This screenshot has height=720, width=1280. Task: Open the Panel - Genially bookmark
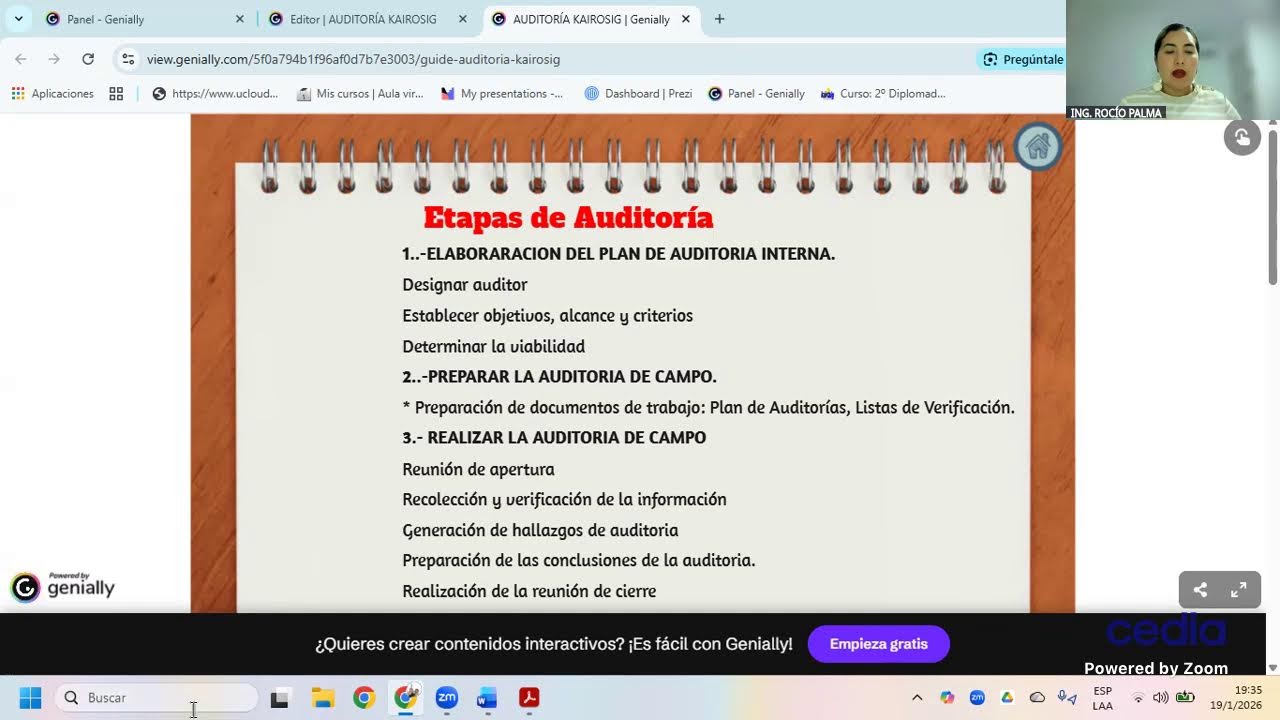point(756,93)
